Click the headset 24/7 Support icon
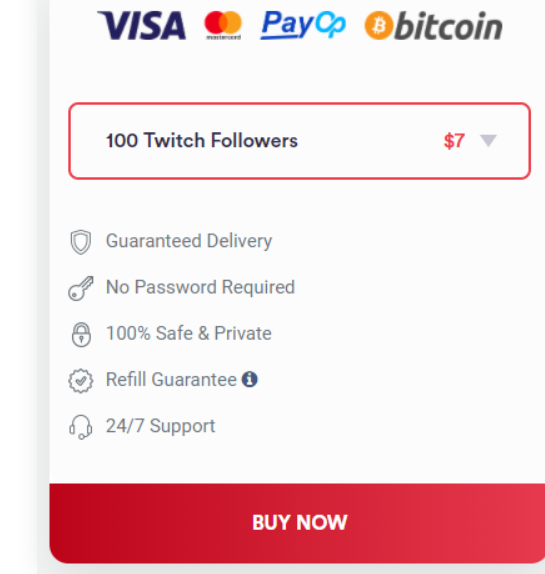Image resolution: width=545 pixels, height=574 pixels. [81, 427]
